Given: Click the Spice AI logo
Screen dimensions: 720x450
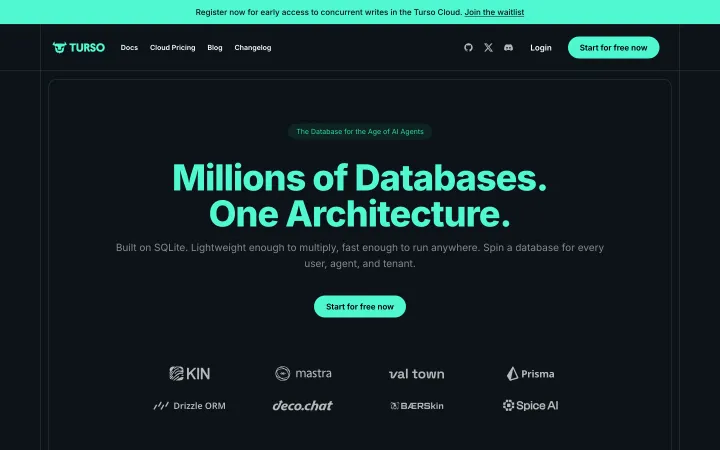Looking at the screenshot, I should pyautogui.click(x=530, y=405).
